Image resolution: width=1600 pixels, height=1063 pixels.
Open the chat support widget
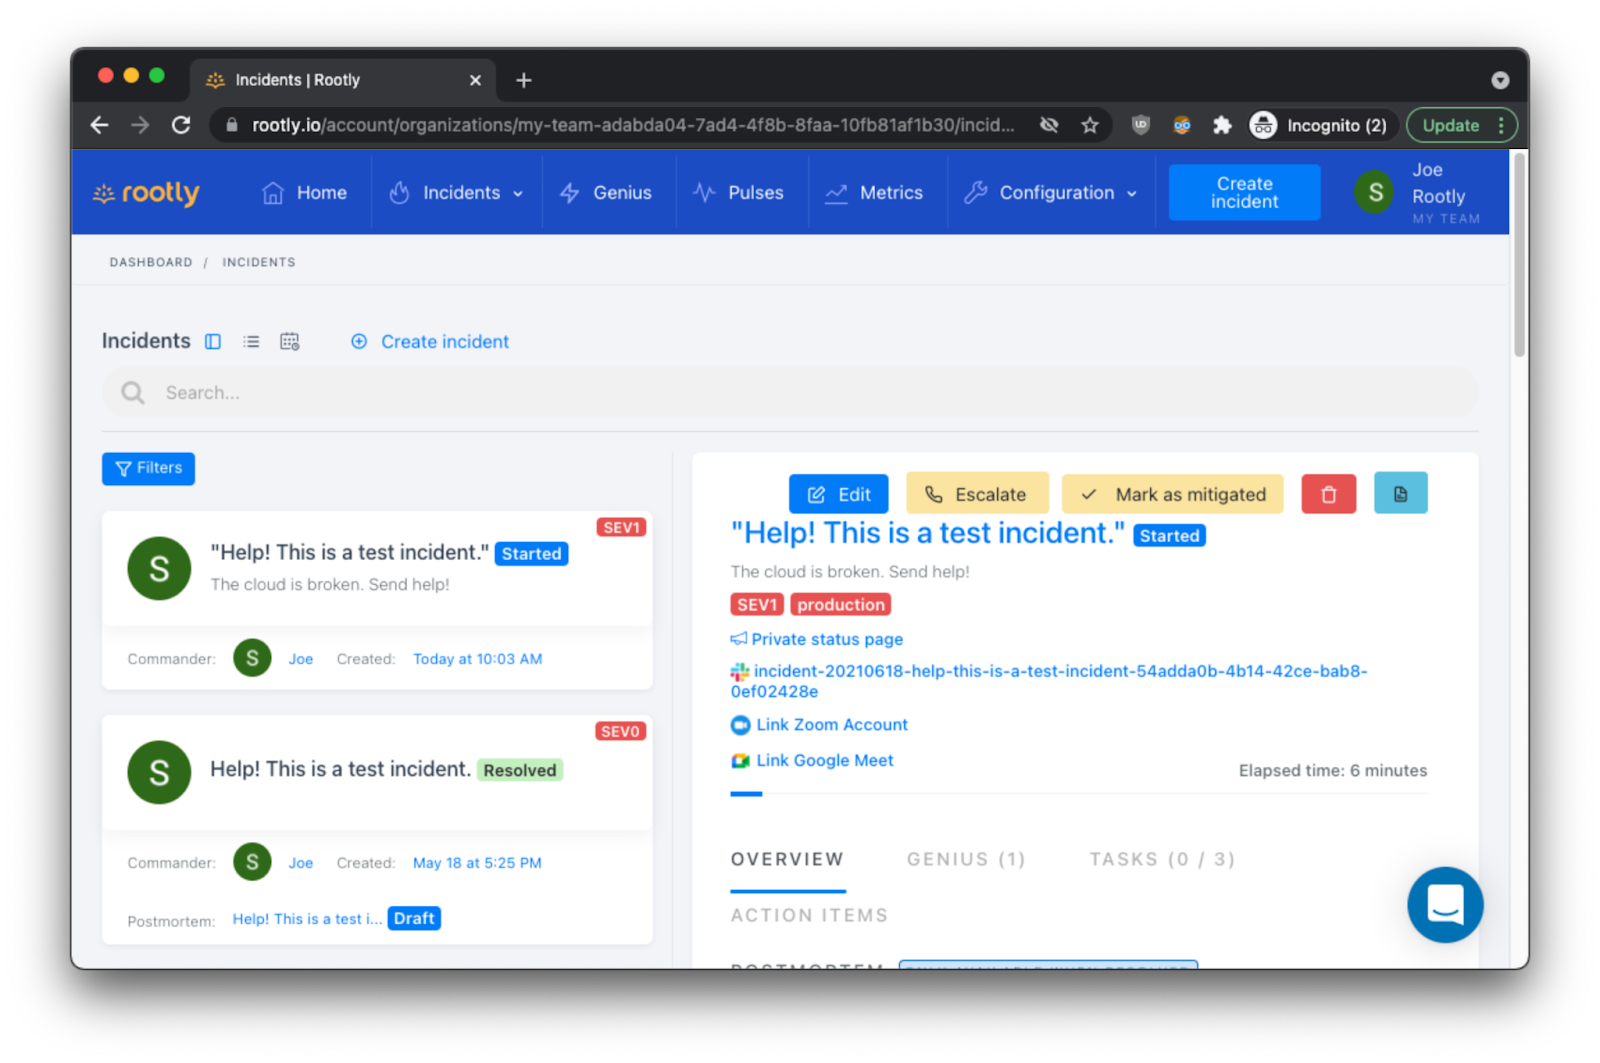[x=1445, y=904]
